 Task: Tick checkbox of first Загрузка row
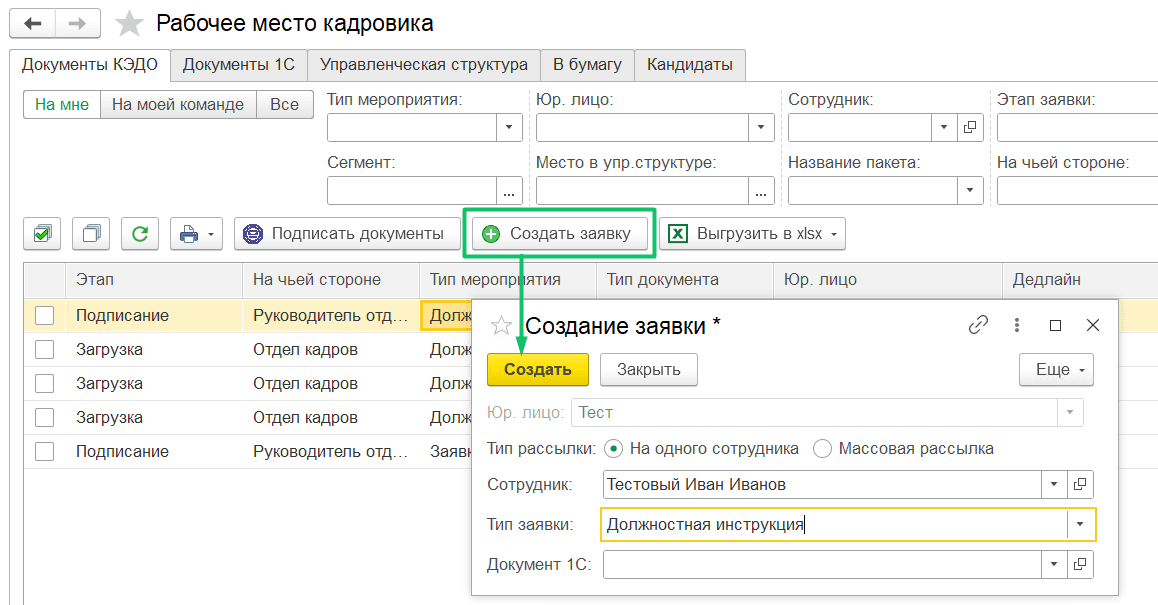44,349
